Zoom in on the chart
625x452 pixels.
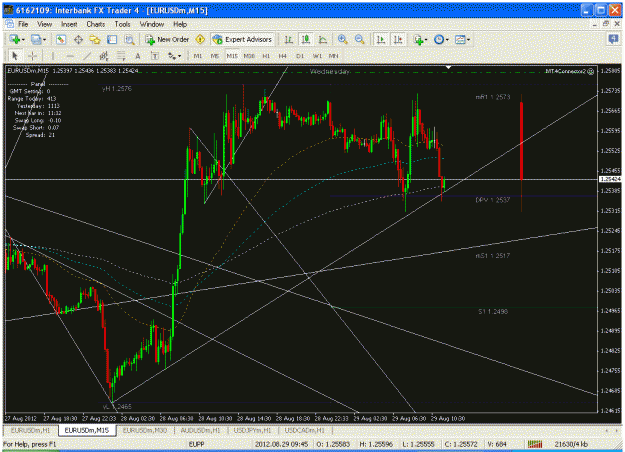click(x=342, y=39)
